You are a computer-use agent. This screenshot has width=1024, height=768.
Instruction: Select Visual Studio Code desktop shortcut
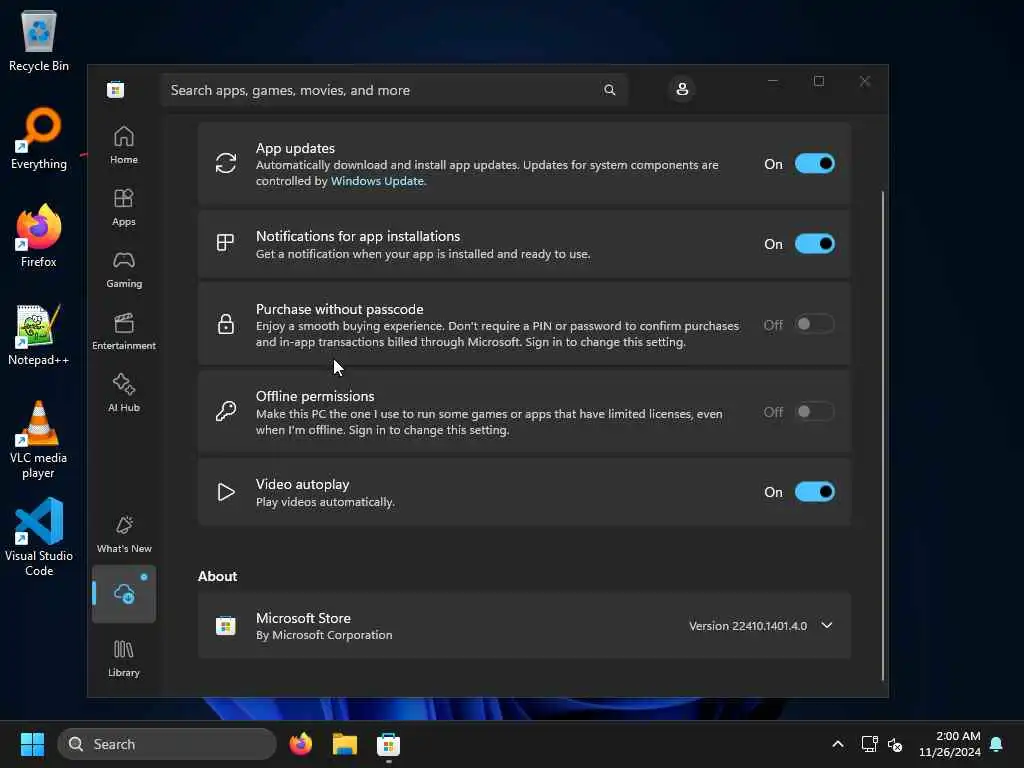(x=39, y=537)
